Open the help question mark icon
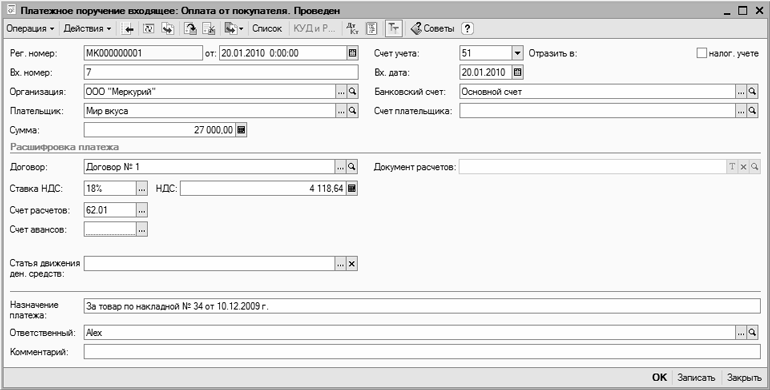Viewport: 770px width, 390px height. click(x=468, y=28)
